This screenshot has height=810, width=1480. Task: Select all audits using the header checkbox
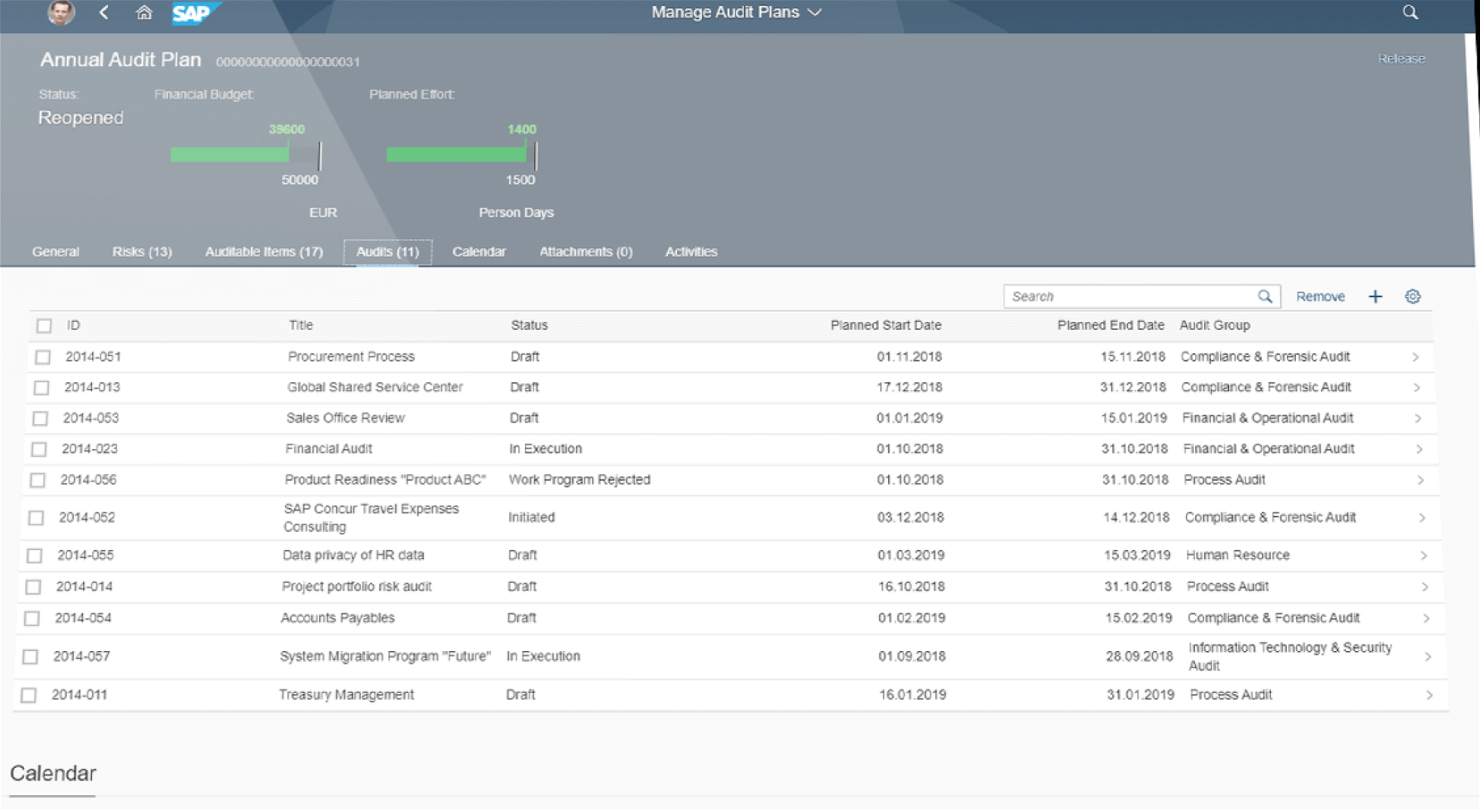(x=42, y=325)
